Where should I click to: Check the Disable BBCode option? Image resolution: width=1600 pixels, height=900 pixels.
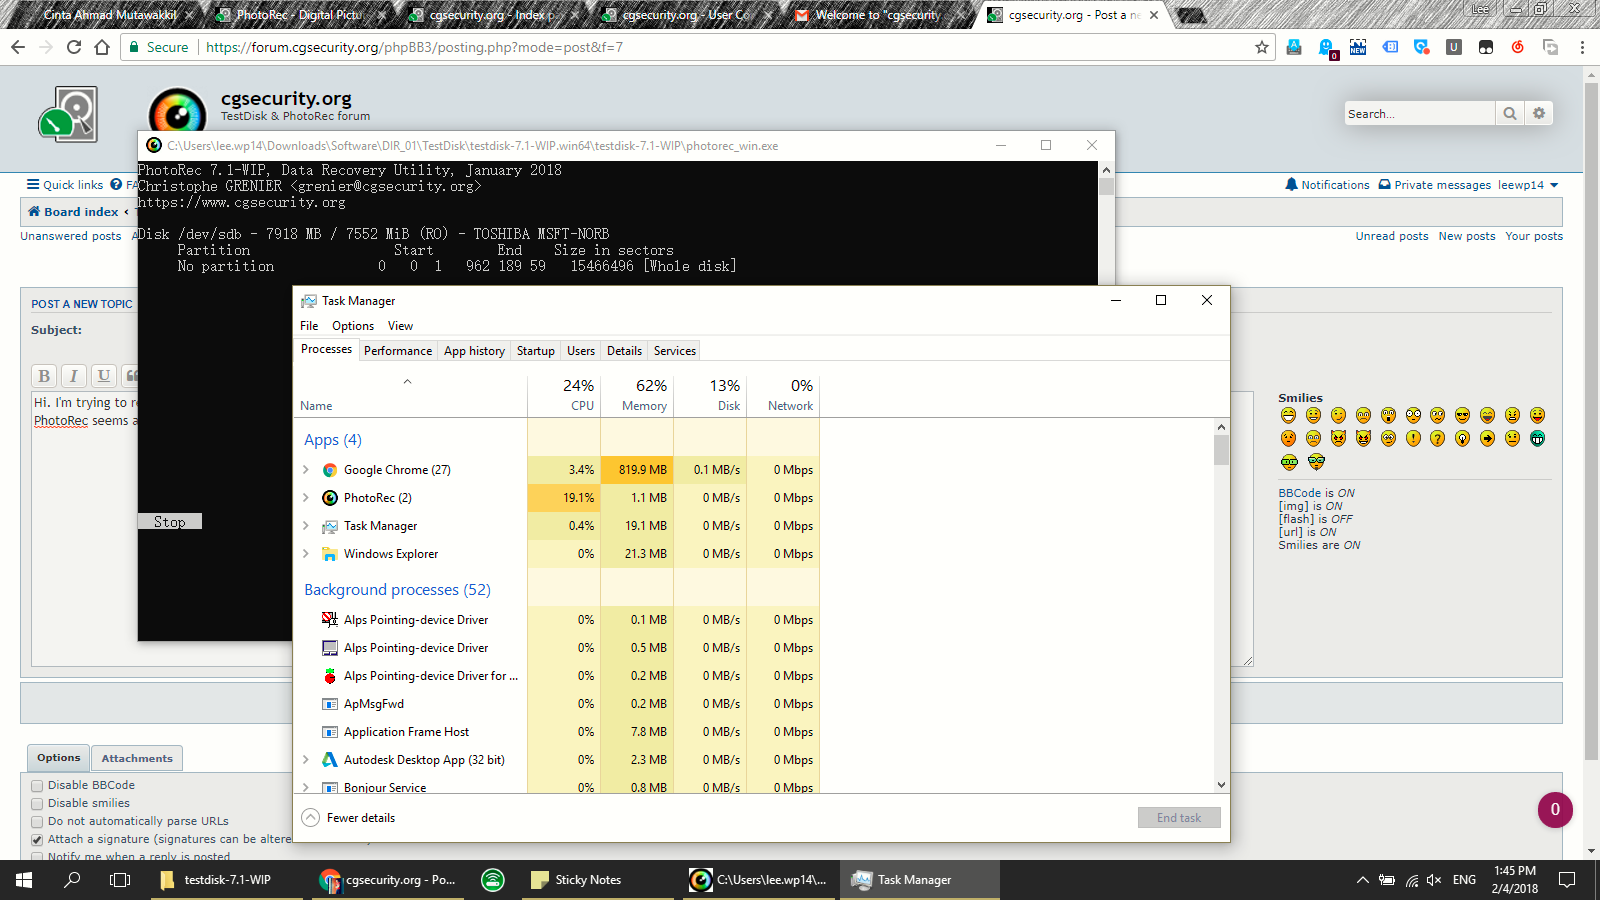[x=37, y=786]
